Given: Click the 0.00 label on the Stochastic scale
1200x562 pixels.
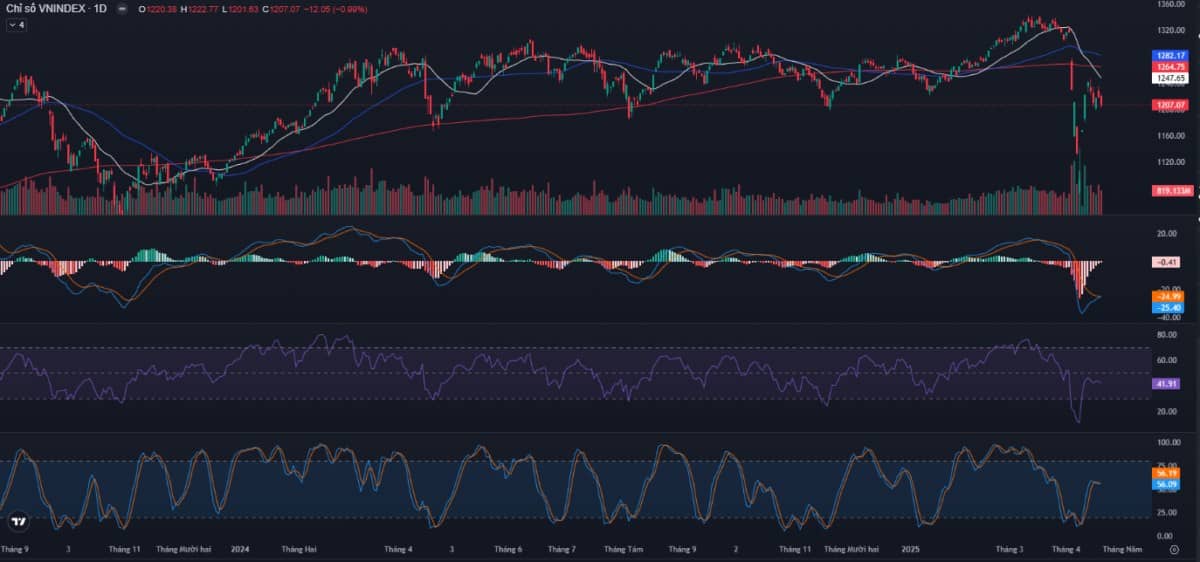Looking at the screenshot, I should click(1166, 537).
